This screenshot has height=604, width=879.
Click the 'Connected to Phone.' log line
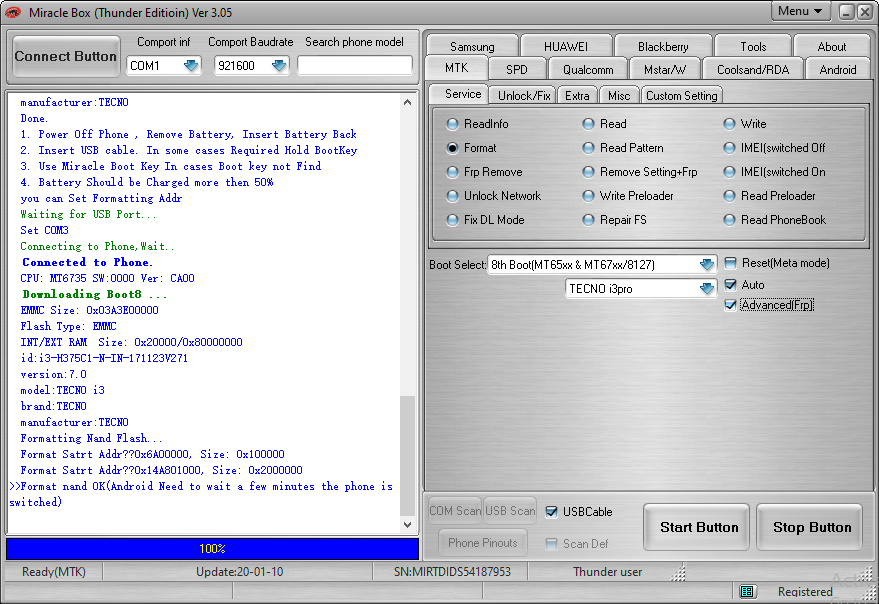(x=87, y=262)
